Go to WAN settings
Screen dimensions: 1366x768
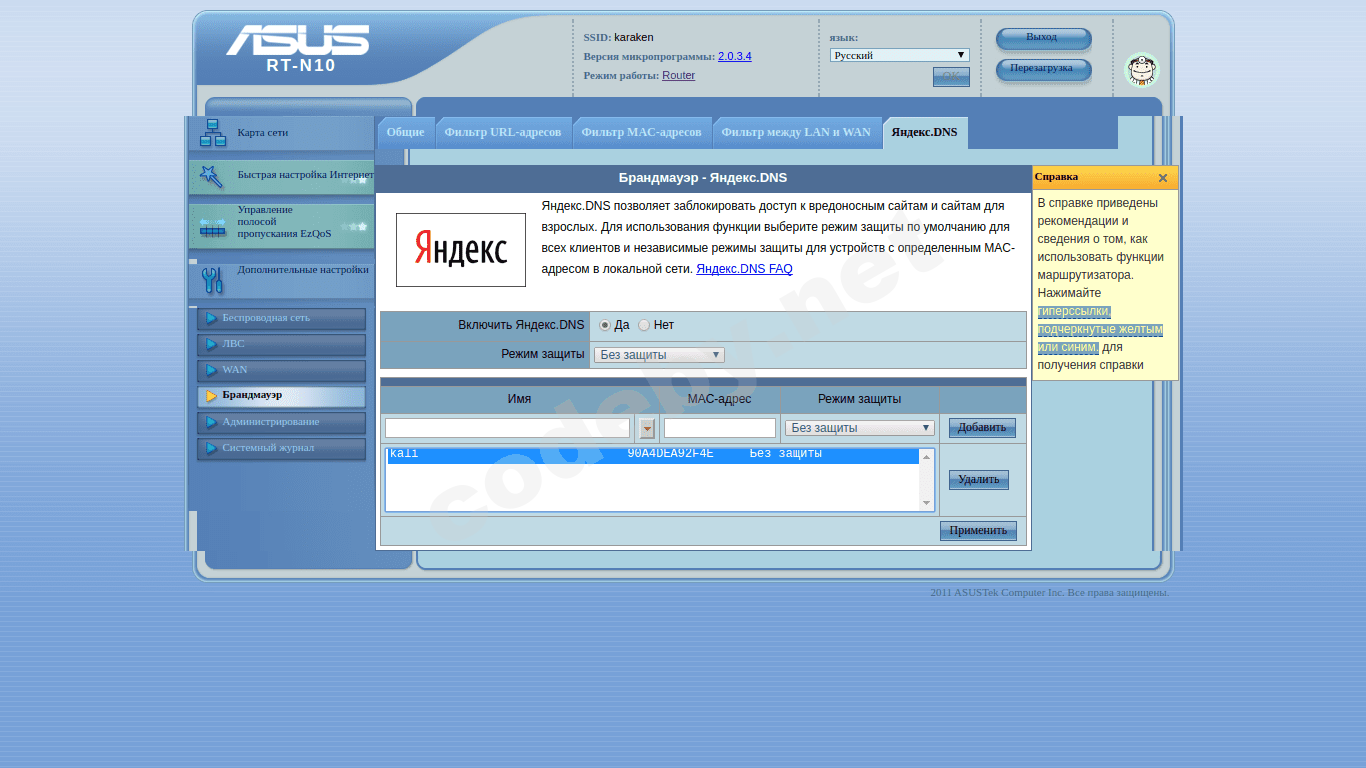tap(281, 371)
